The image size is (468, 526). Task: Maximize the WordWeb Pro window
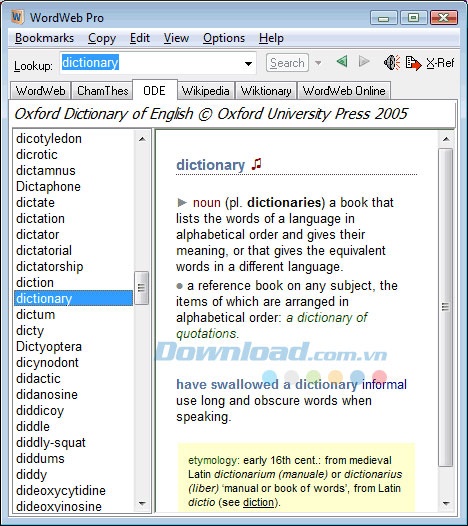click(x=414, y=17)
